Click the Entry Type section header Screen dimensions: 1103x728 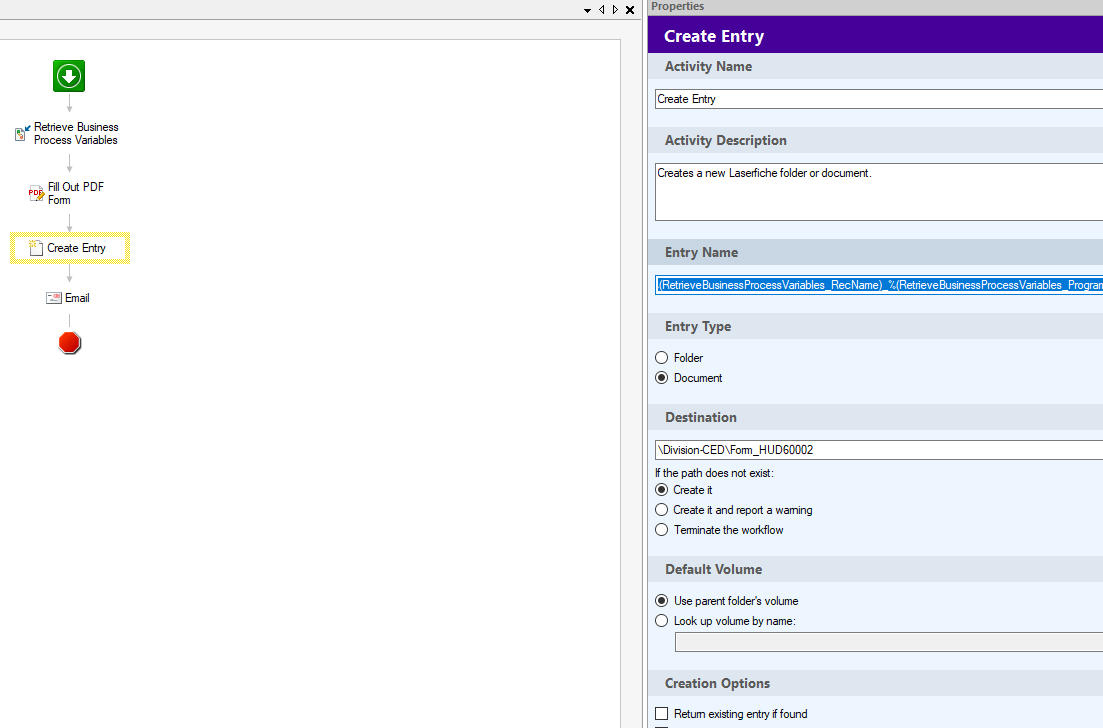pyautogui.click(x=875, y=326)
